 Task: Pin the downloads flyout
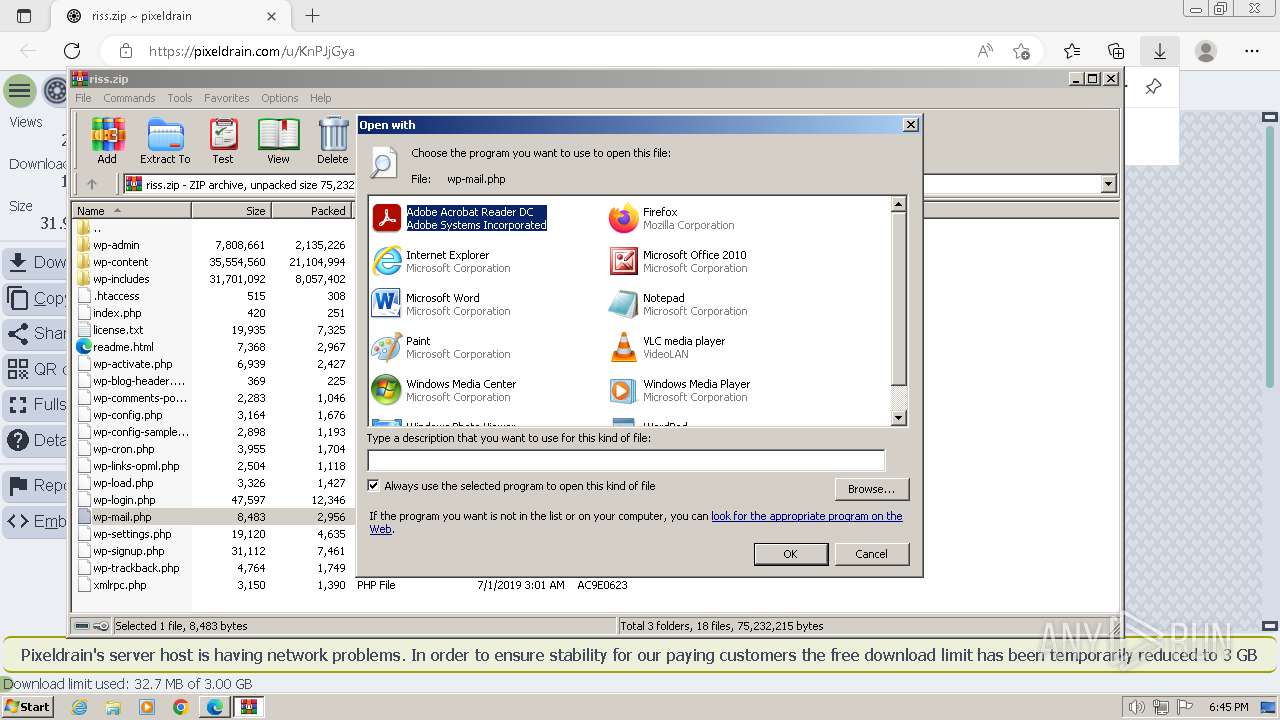pyautogui.click(x=1153, y=87)
